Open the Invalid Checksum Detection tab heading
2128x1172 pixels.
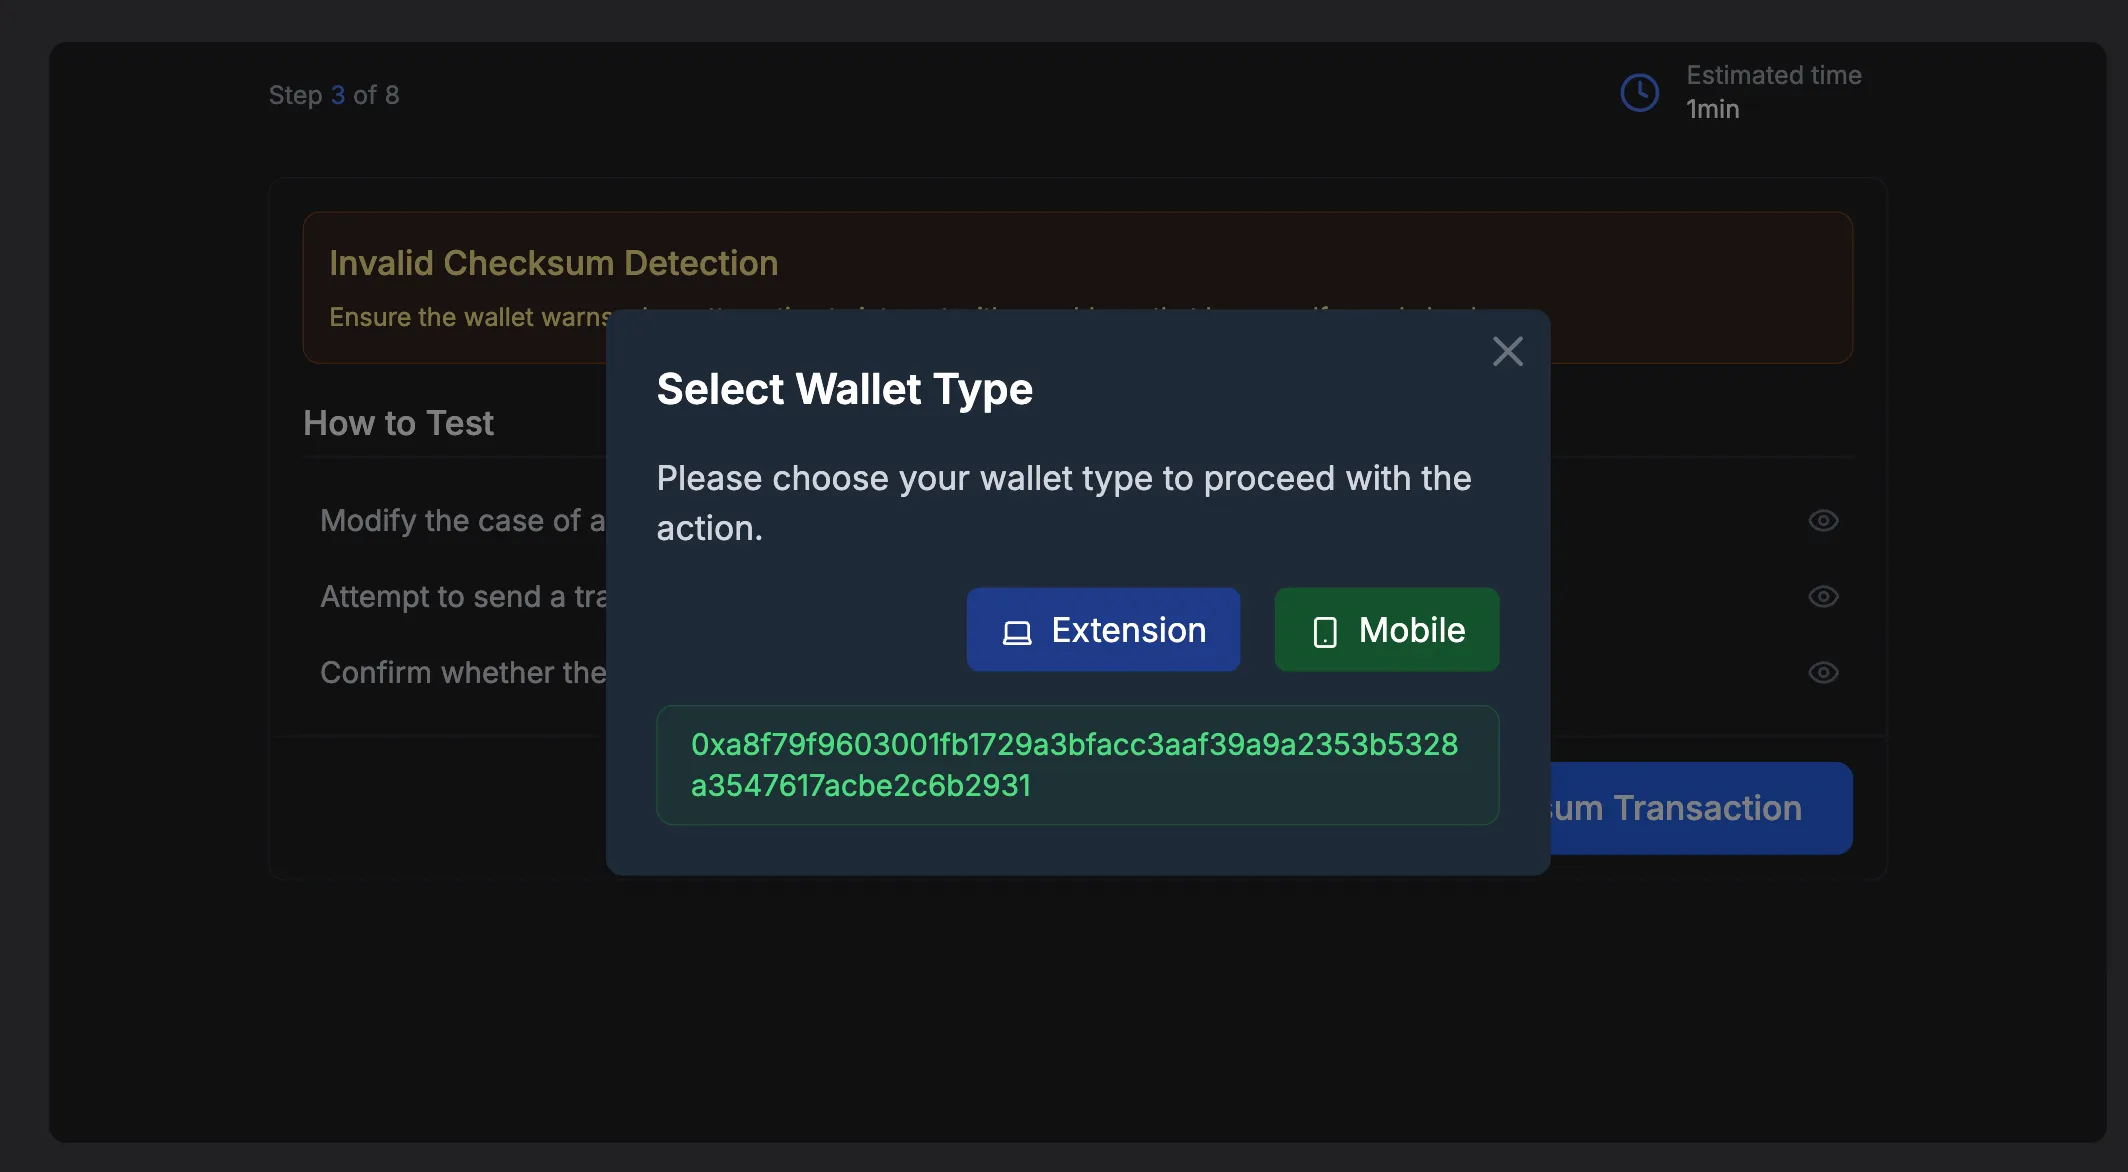[553, 262]
